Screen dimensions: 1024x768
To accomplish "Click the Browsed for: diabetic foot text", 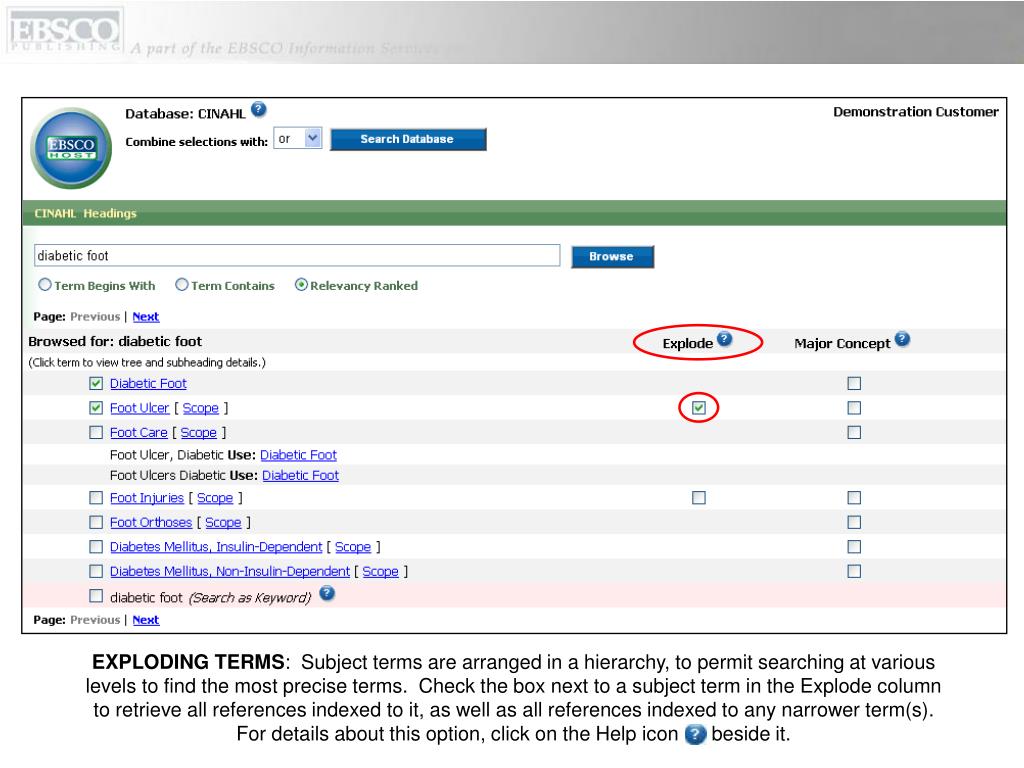I will click(115, 342).
